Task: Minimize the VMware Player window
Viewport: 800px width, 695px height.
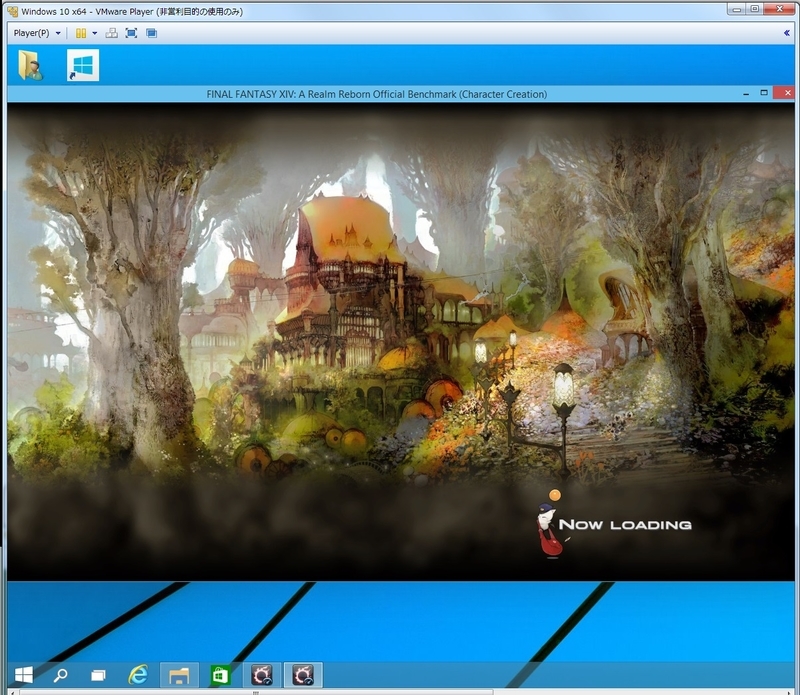Action: (737, 9)
